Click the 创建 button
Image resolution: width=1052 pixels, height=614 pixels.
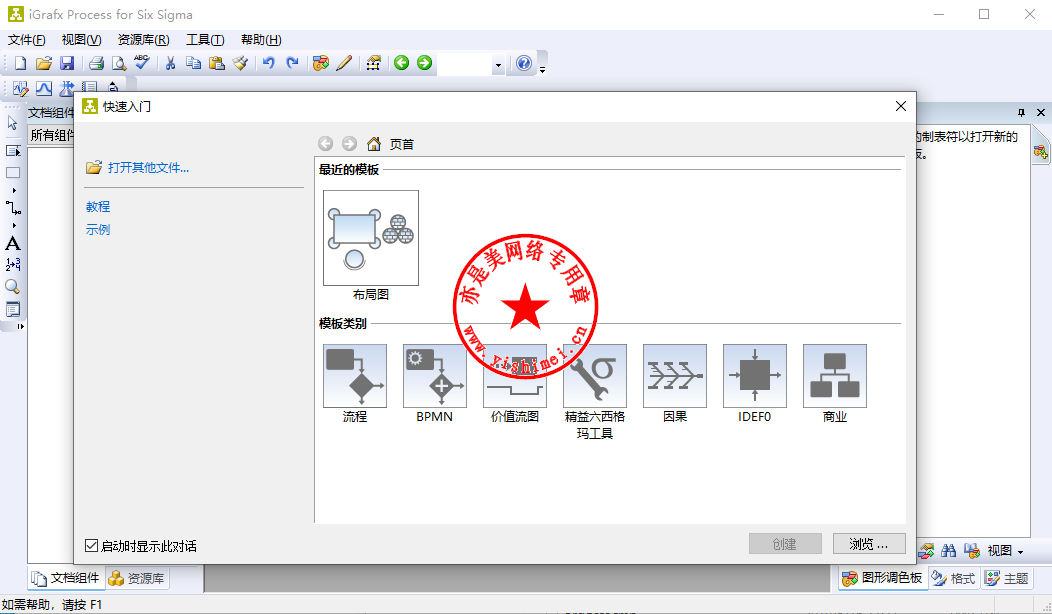point(785,544)
